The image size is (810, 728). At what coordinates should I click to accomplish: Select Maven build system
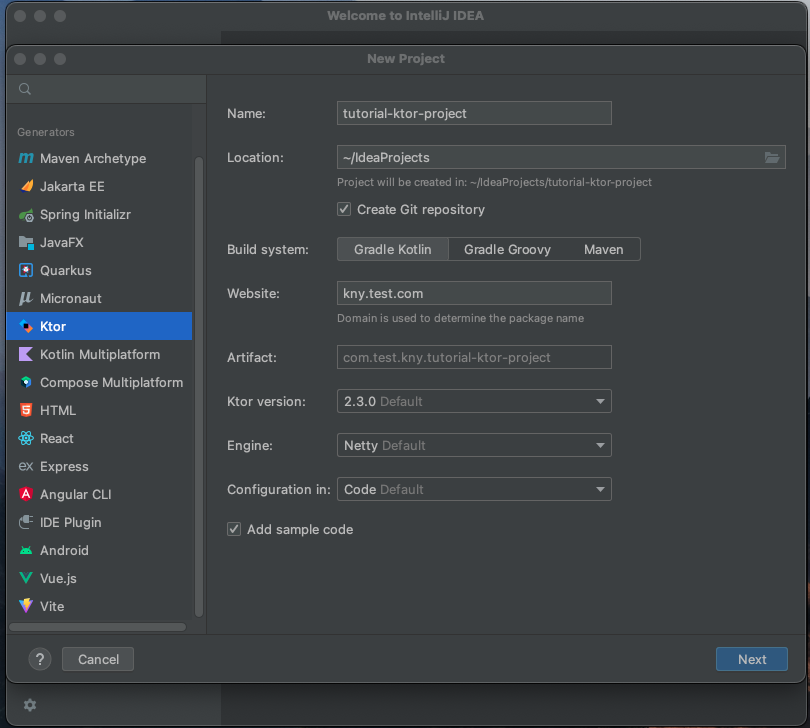point(603,249)
